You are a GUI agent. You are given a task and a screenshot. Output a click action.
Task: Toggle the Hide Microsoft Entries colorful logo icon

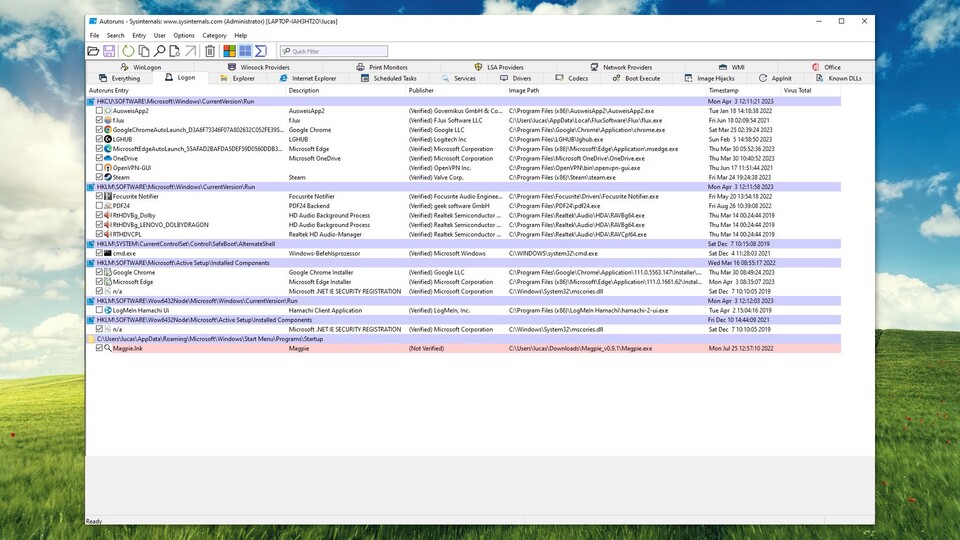pyautogui.click(x=230, y=51)
